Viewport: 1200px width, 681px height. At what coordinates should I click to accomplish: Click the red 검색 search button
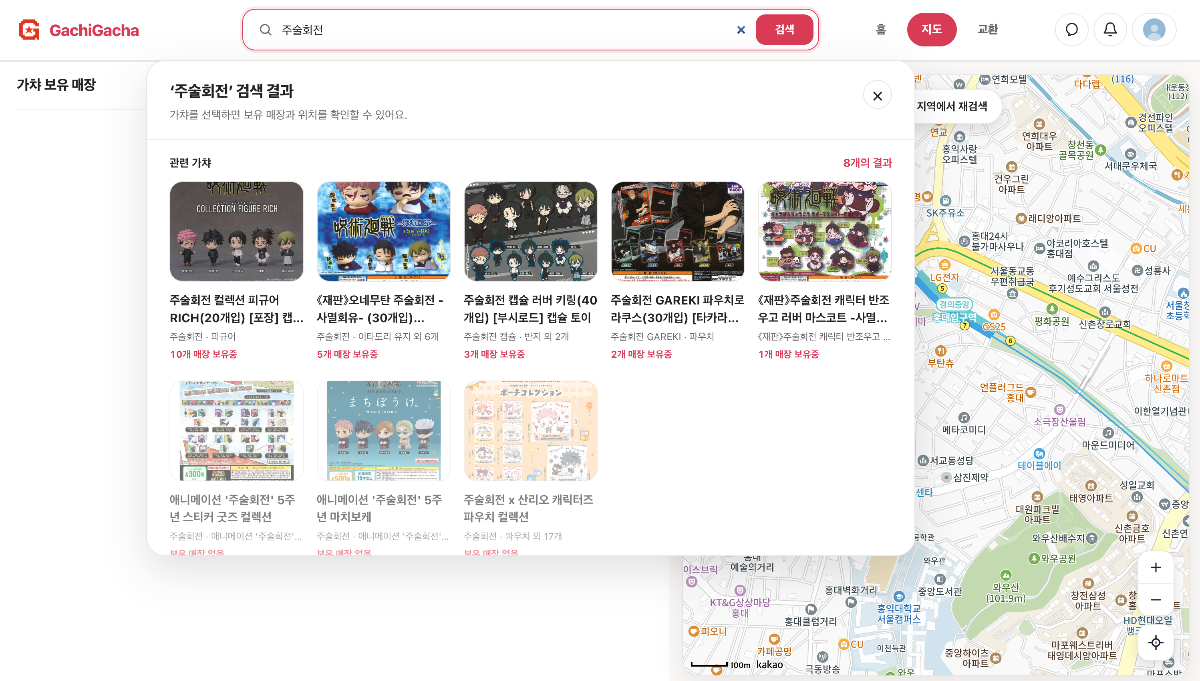tap(785, 30)
